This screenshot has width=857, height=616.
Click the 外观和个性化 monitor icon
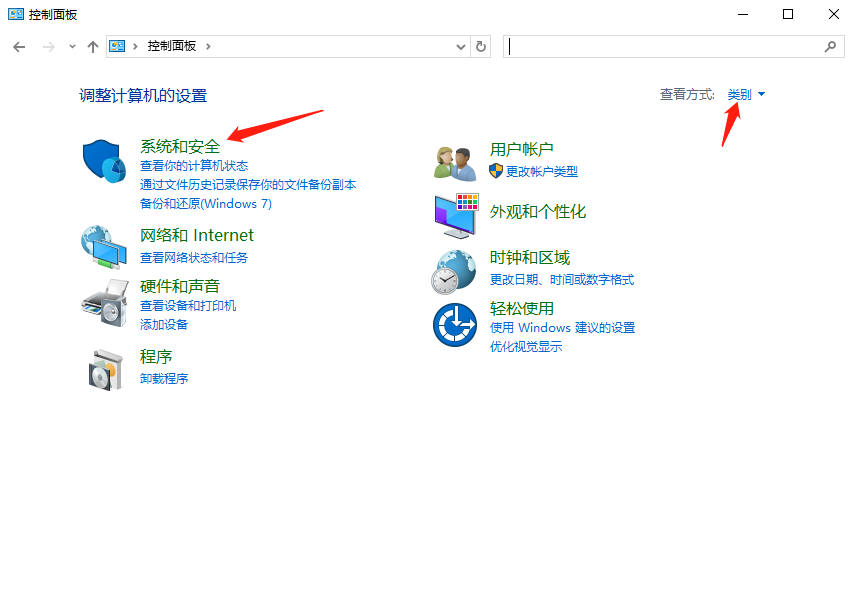coord(455,213)
